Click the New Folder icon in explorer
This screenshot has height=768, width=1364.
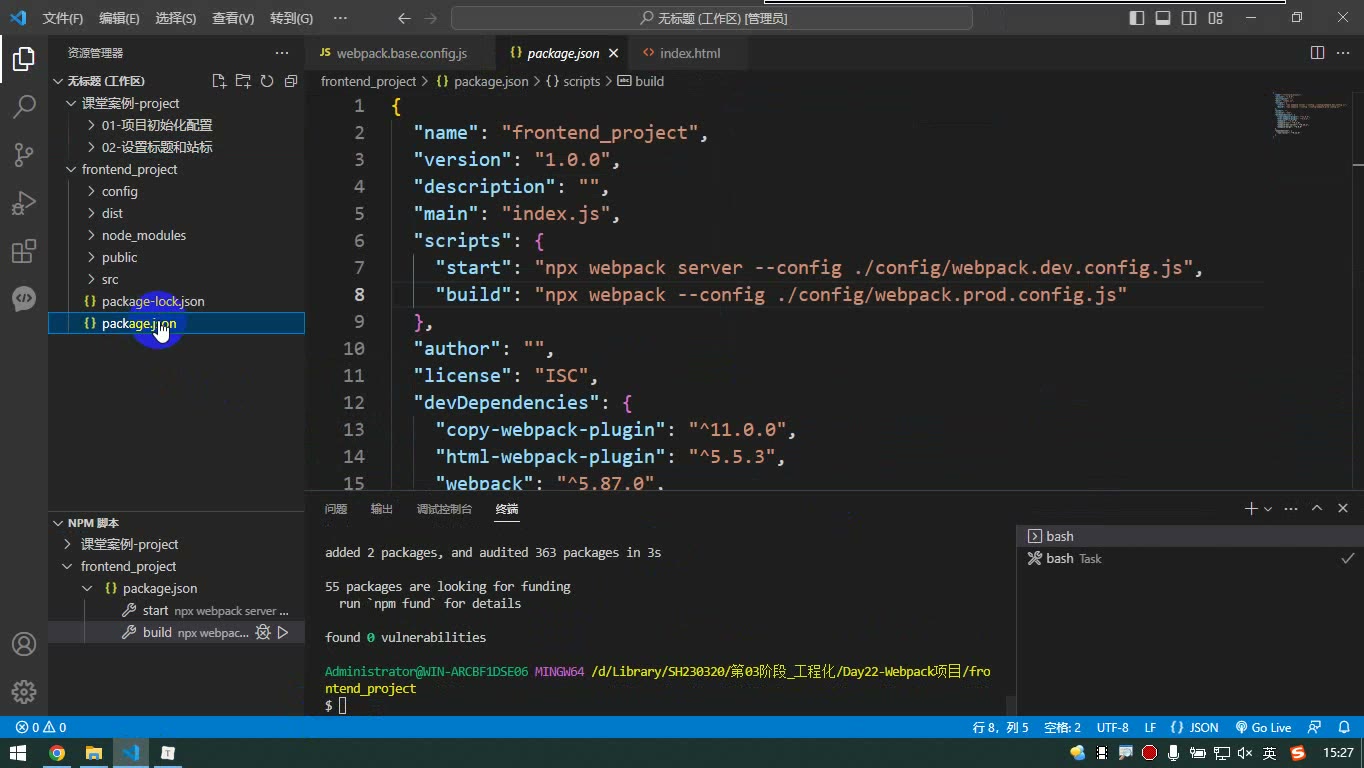tap(243, 81)
